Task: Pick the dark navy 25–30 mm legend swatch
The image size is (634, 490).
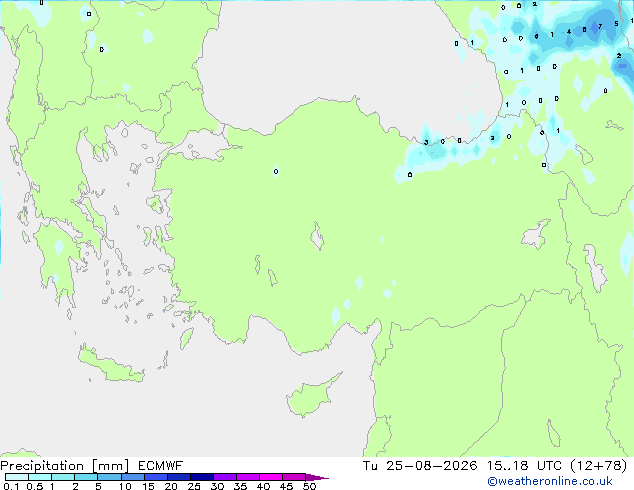Action: point(202,477)
